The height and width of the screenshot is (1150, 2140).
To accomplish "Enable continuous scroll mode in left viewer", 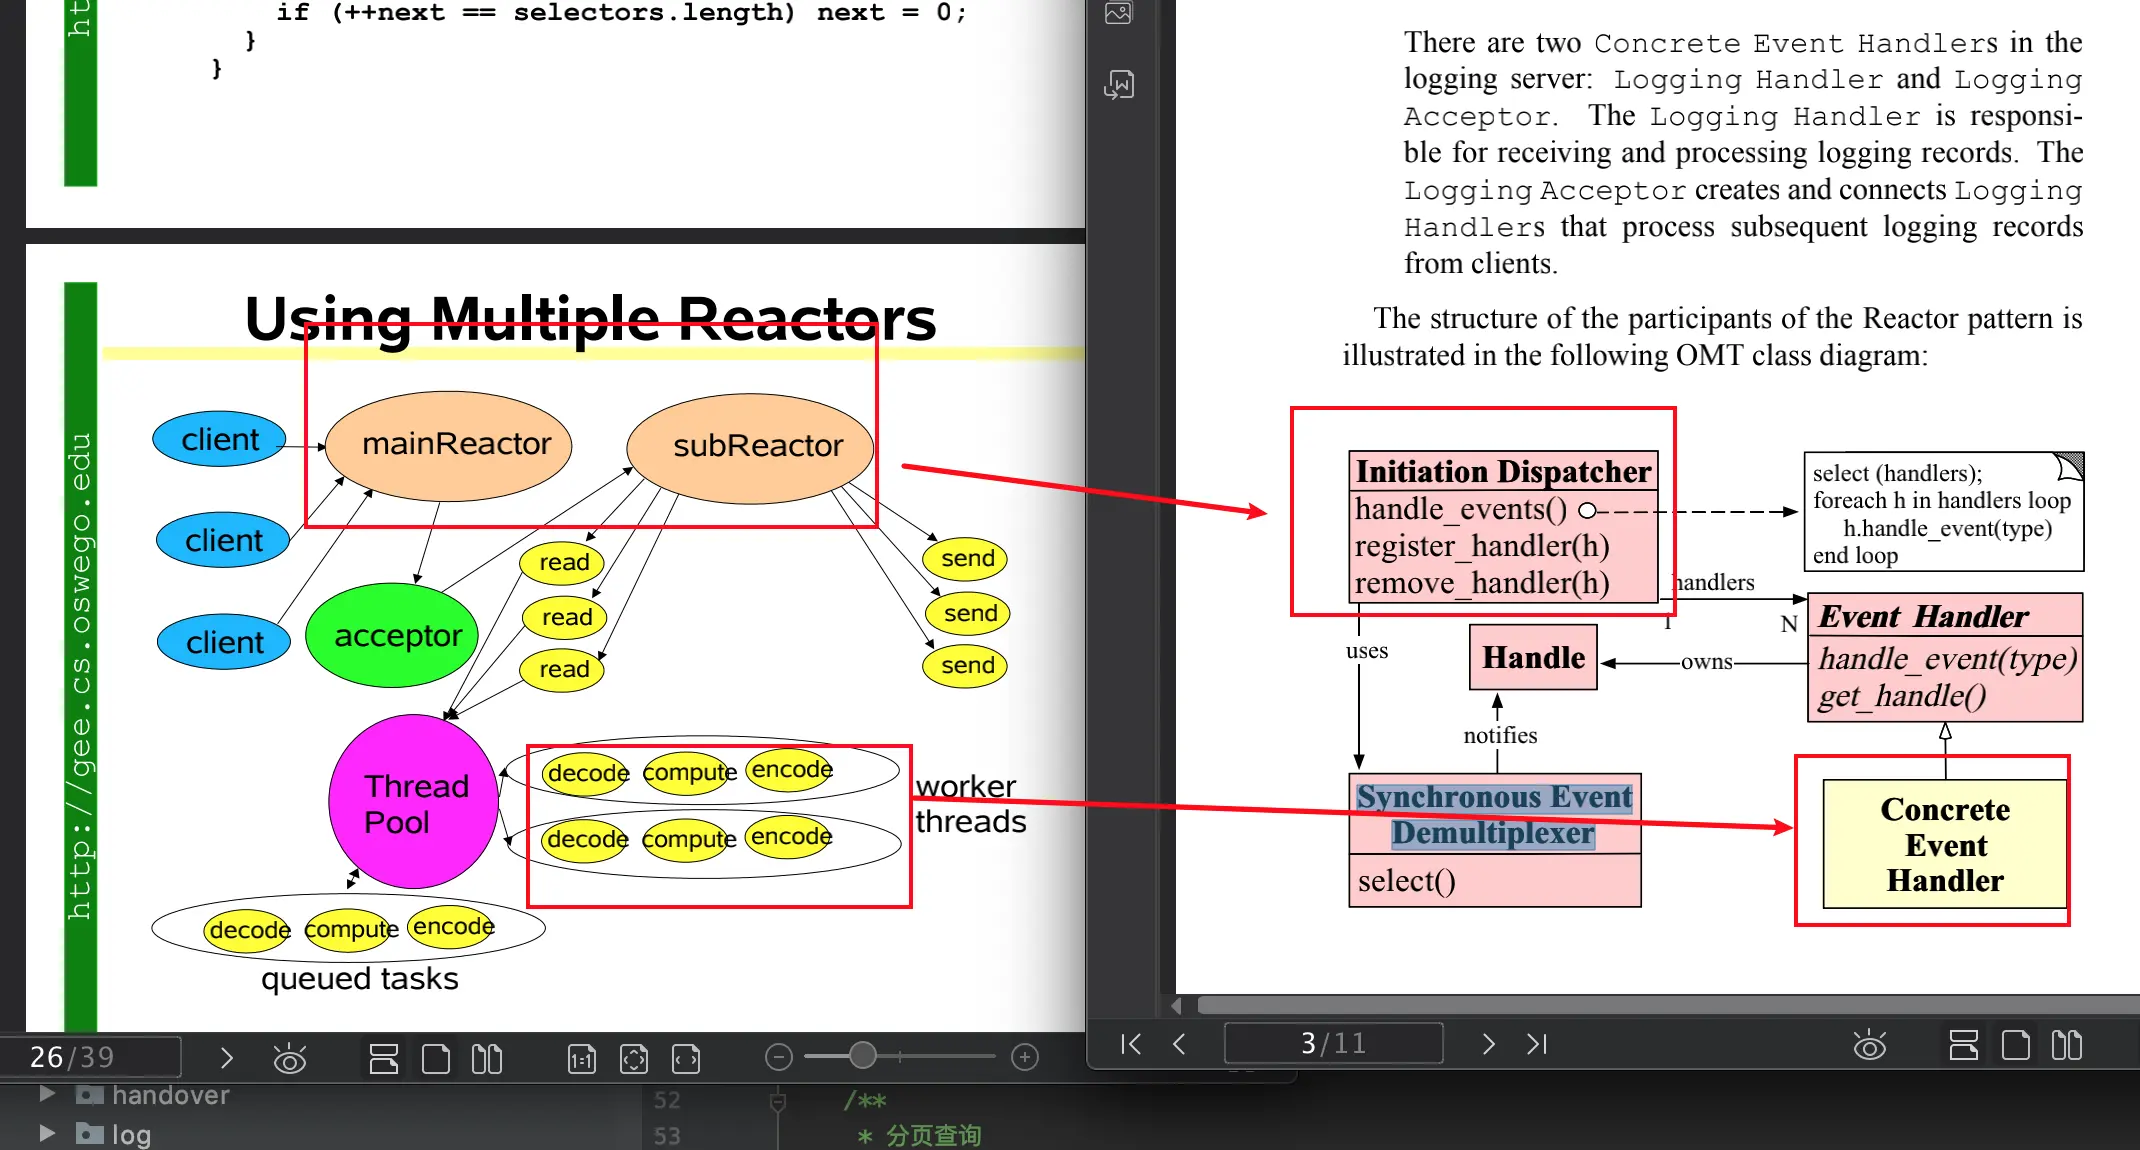I will coord(384,1058).
